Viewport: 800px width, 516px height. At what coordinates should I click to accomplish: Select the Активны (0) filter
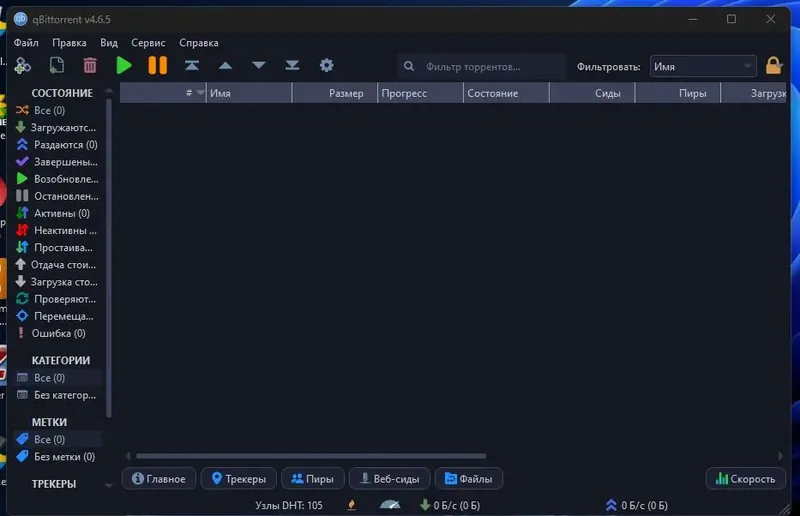tap(58, 213)
